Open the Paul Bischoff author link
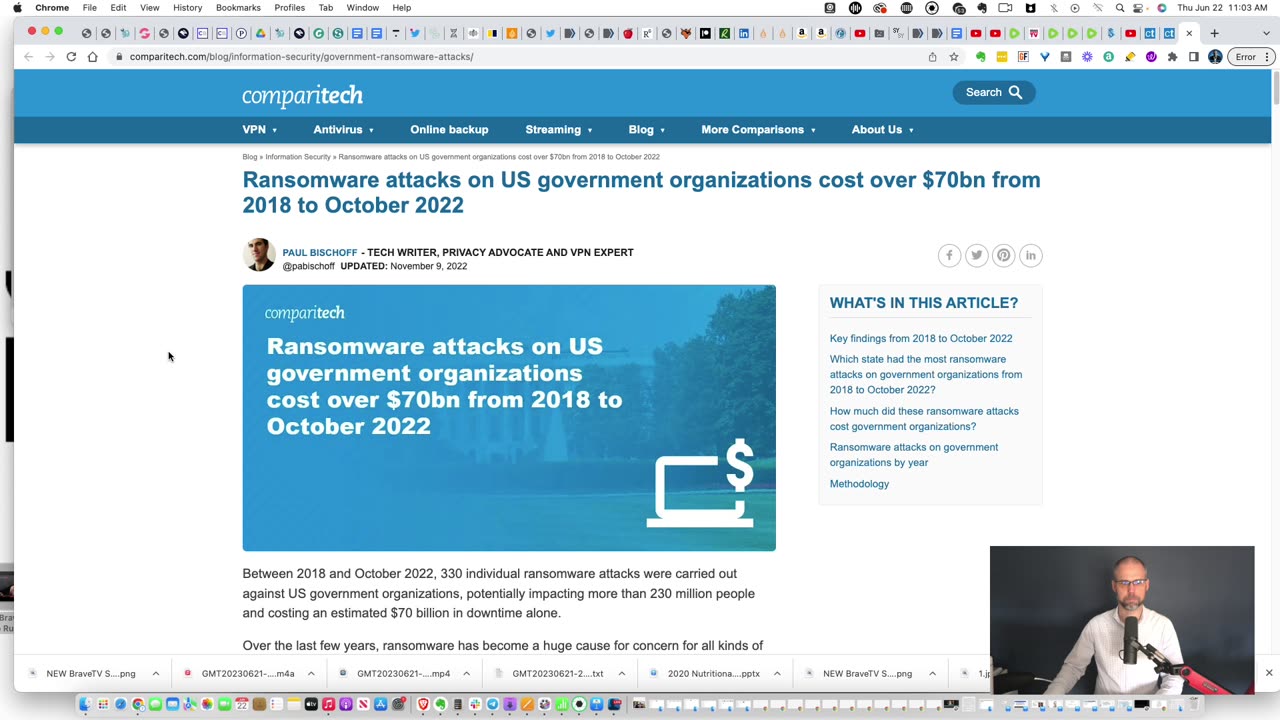The height and width of the screenshot is (720, 1280). click(320, 253)
